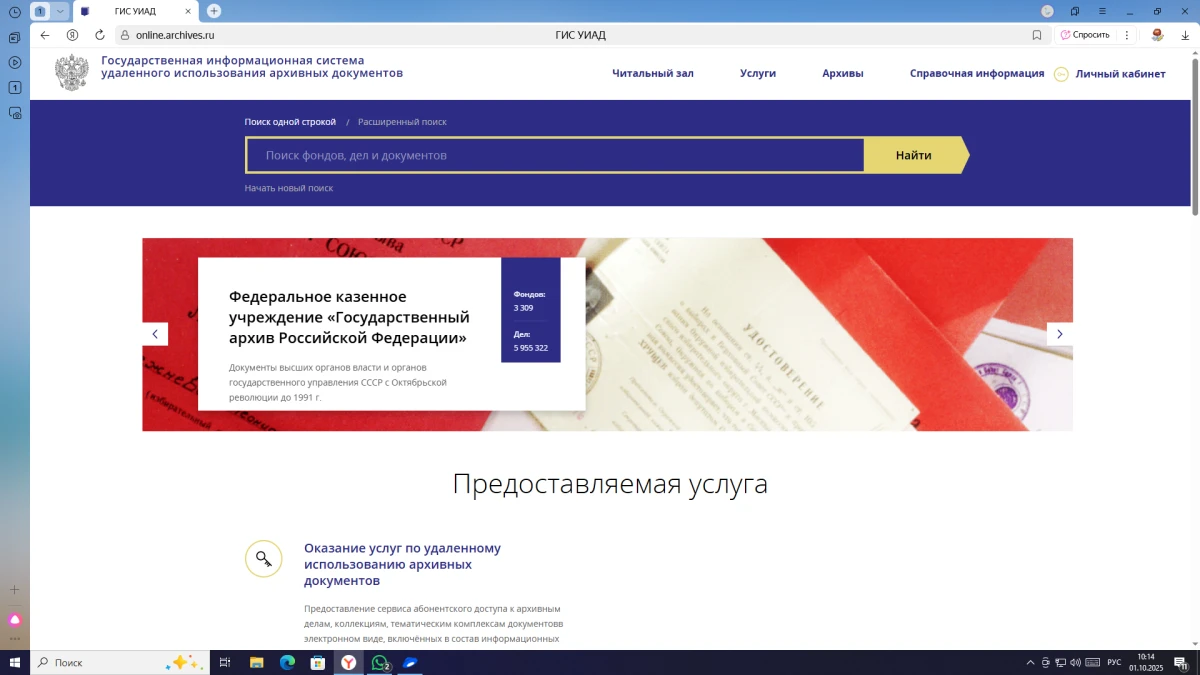Open Читальный зал menu item
Image resolution: width=1200 pixels, height=675 pixels.
point(652,73)
